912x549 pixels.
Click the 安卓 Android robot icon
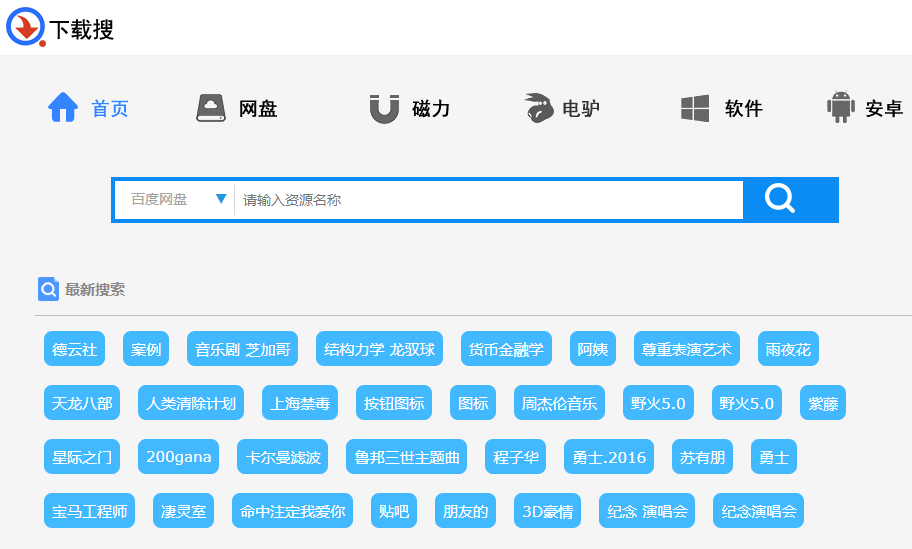[x=841, y=108]
